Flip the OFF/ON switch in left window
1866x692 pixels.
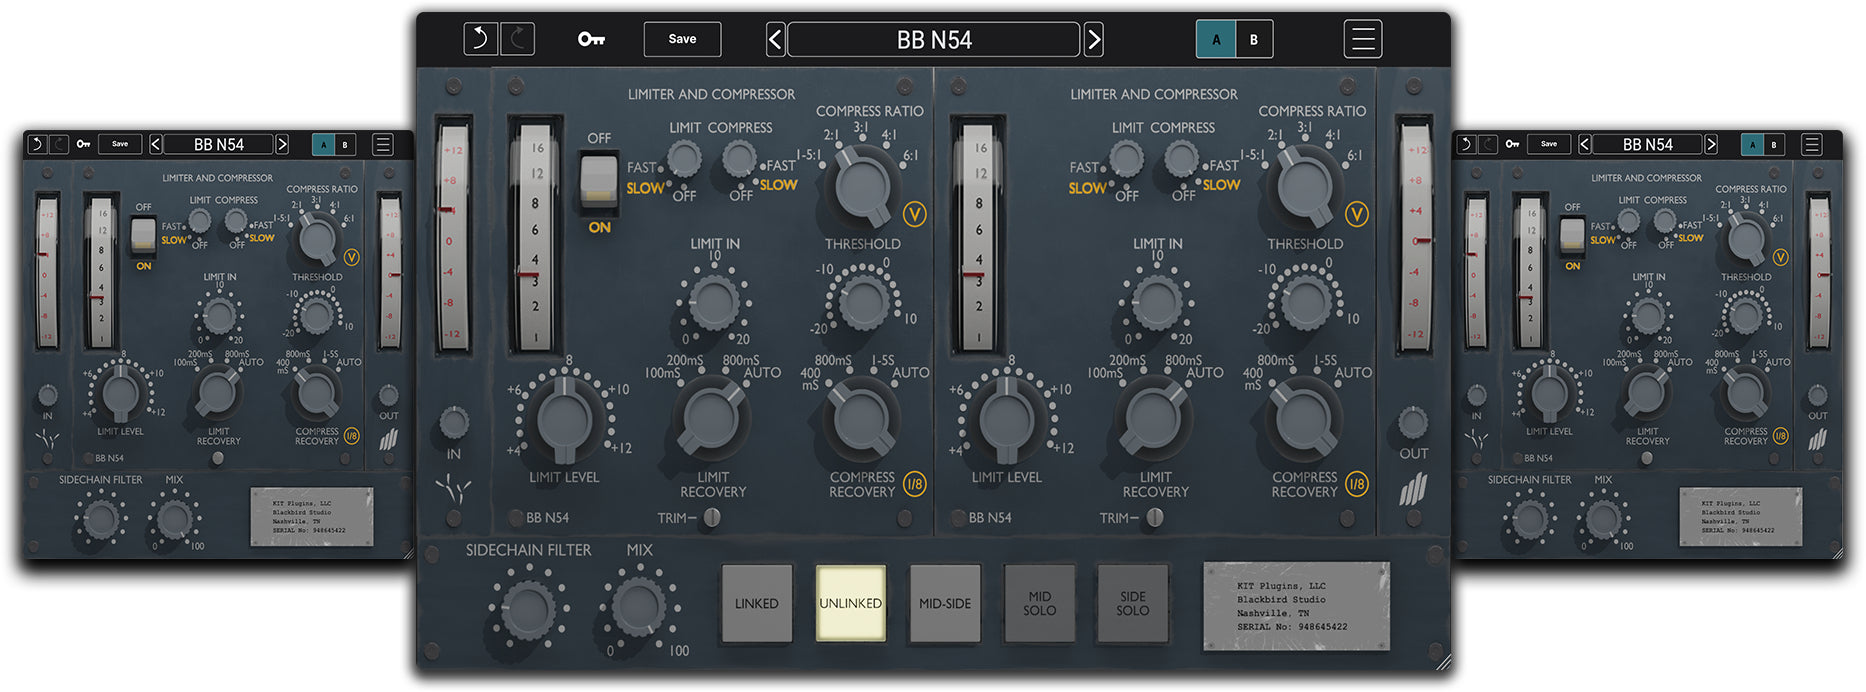click(143, 236)
